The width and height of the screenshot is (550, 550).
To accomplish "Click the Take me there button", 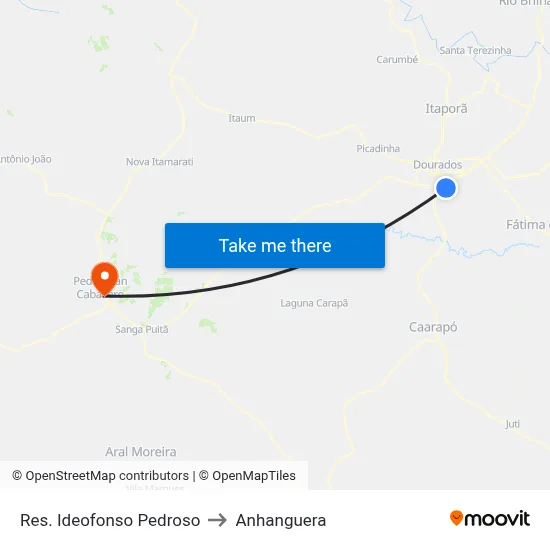I will (275, 245).
